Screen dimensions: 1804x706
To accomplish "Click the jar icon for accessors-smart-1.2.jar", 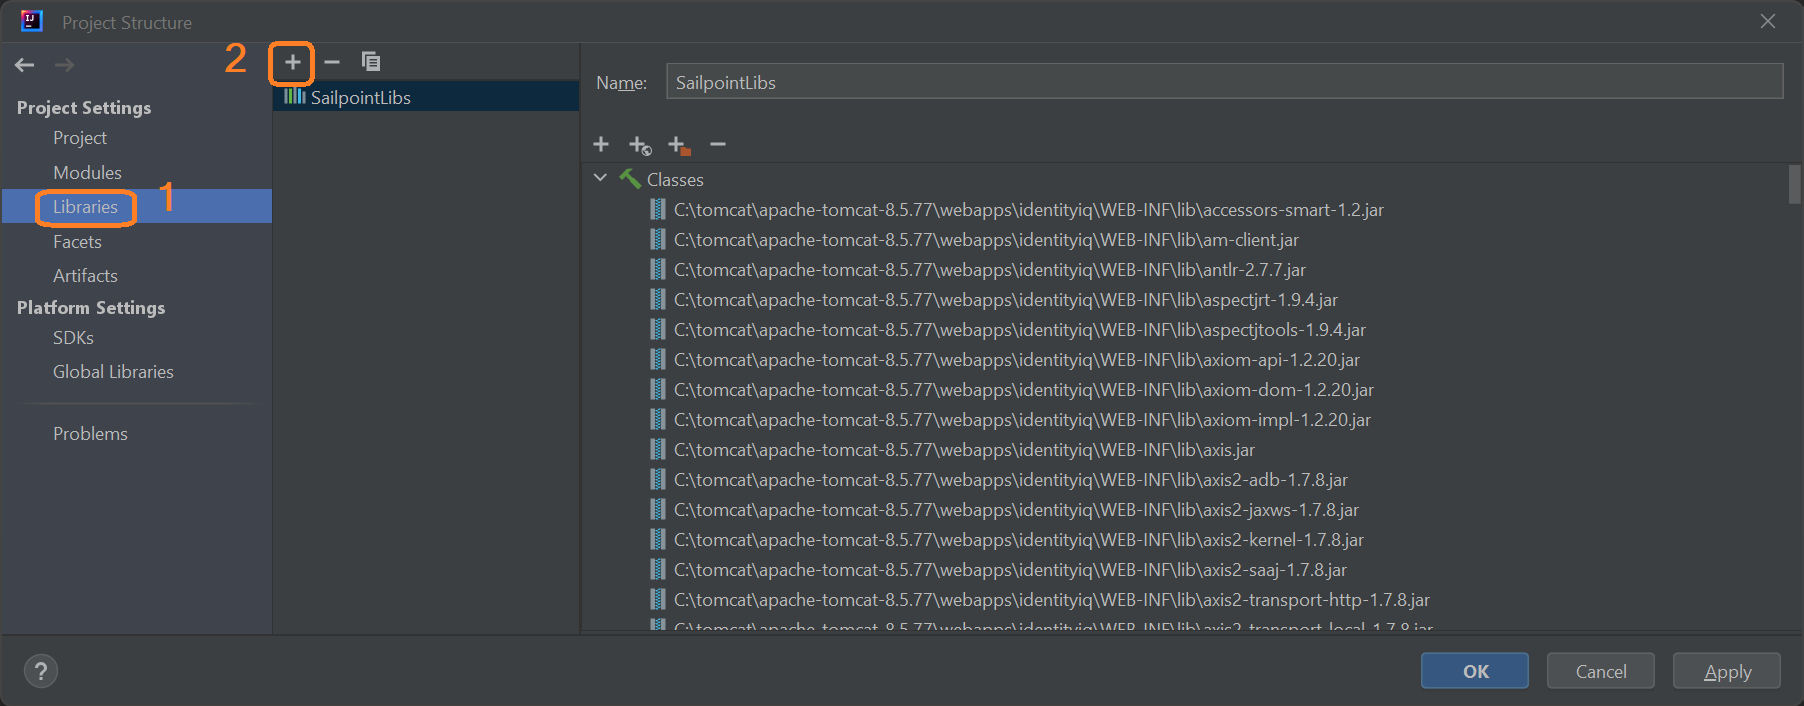I will click(x=658, y=209).
